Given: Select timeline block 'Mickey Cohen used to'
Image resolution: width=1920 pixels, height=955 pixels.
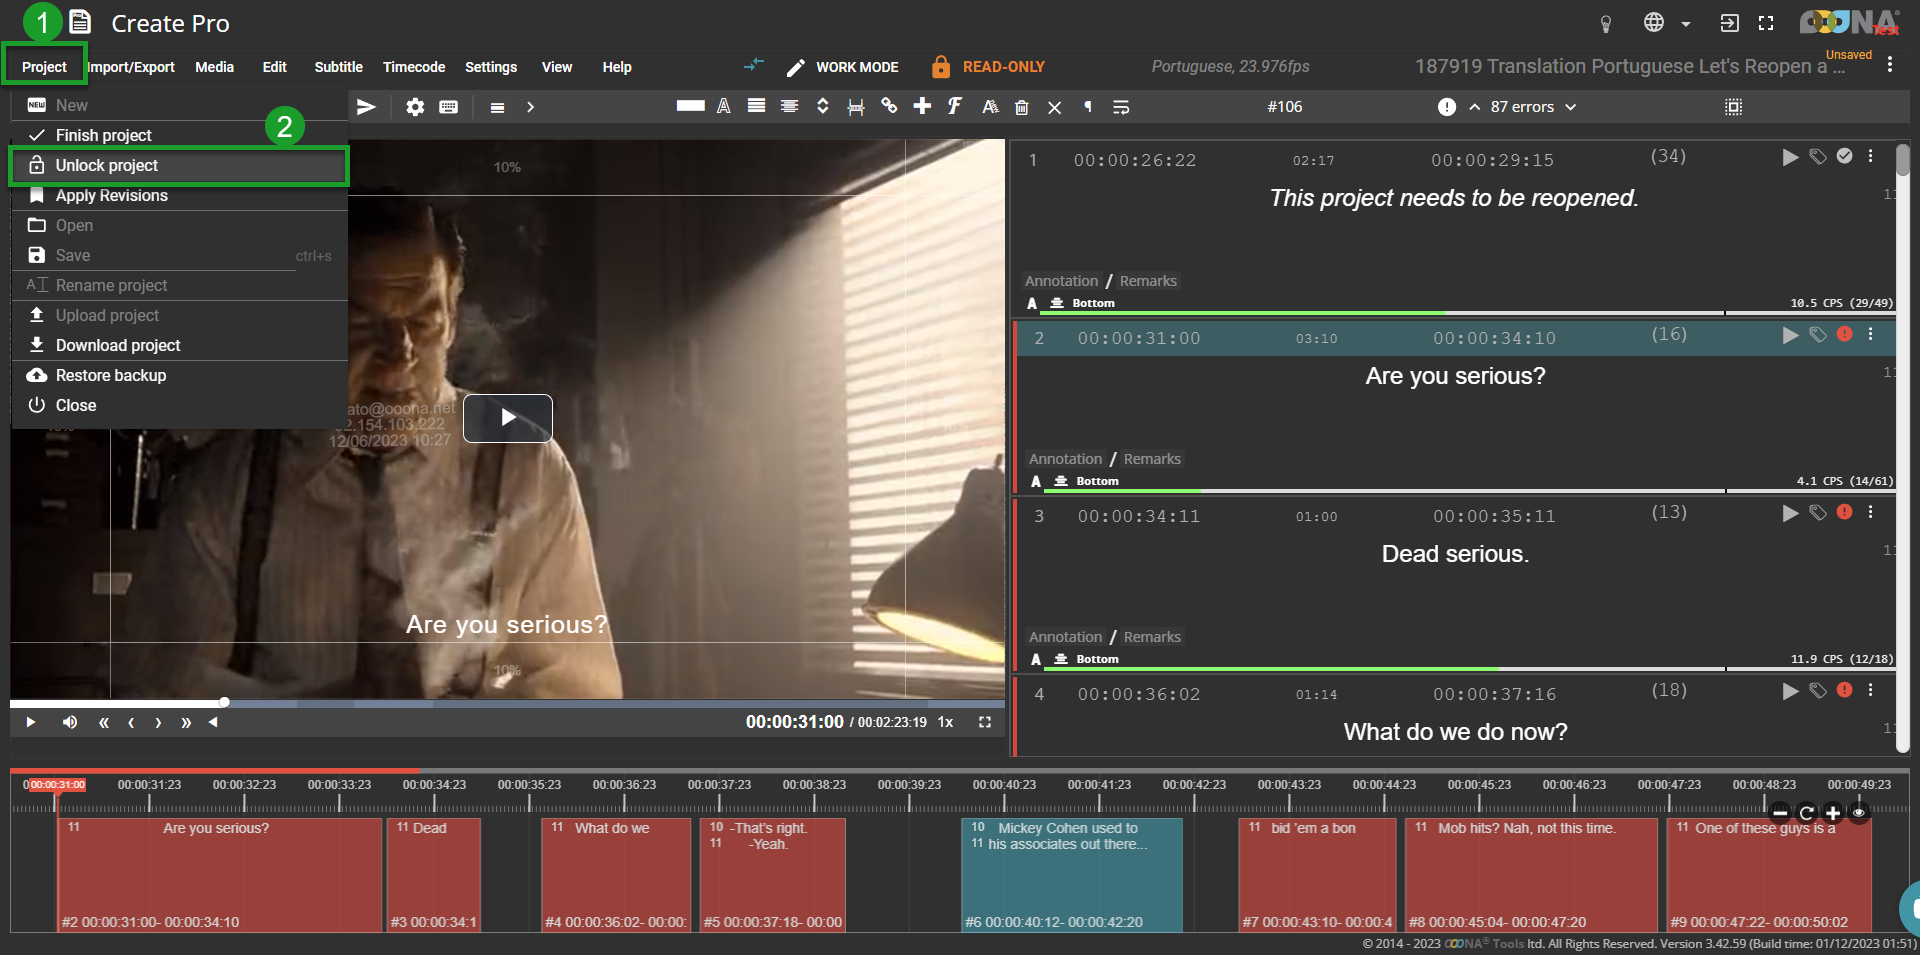Looking at the screenshot, I should (x=1071, y=875).
